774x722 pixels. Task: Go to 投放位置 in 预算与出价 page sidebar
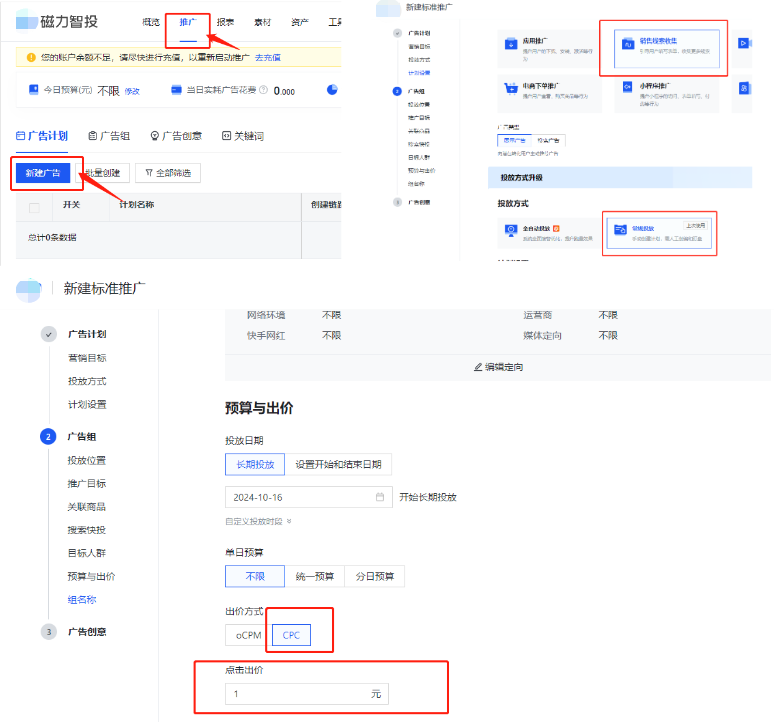pyautogui.click(x=86, y=460)
